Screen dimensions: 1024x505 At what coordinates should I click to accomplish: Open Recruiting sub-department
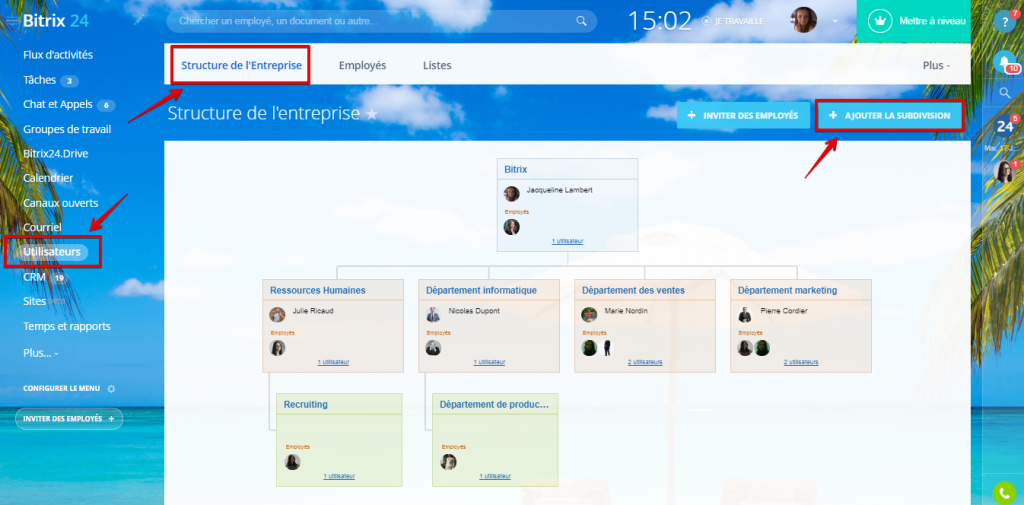(x=306, y=404)
